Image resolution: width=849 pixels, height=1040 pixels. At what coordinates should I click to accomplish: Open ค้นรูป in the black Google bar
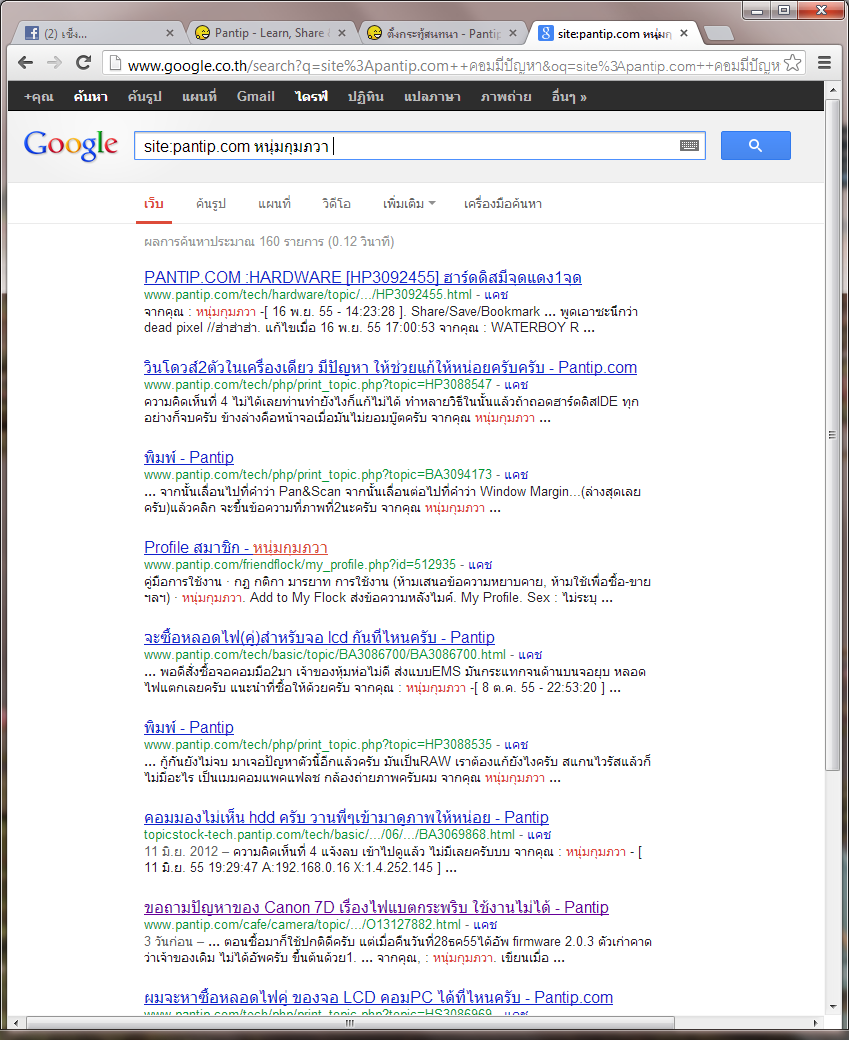click(x=145, y=97)
